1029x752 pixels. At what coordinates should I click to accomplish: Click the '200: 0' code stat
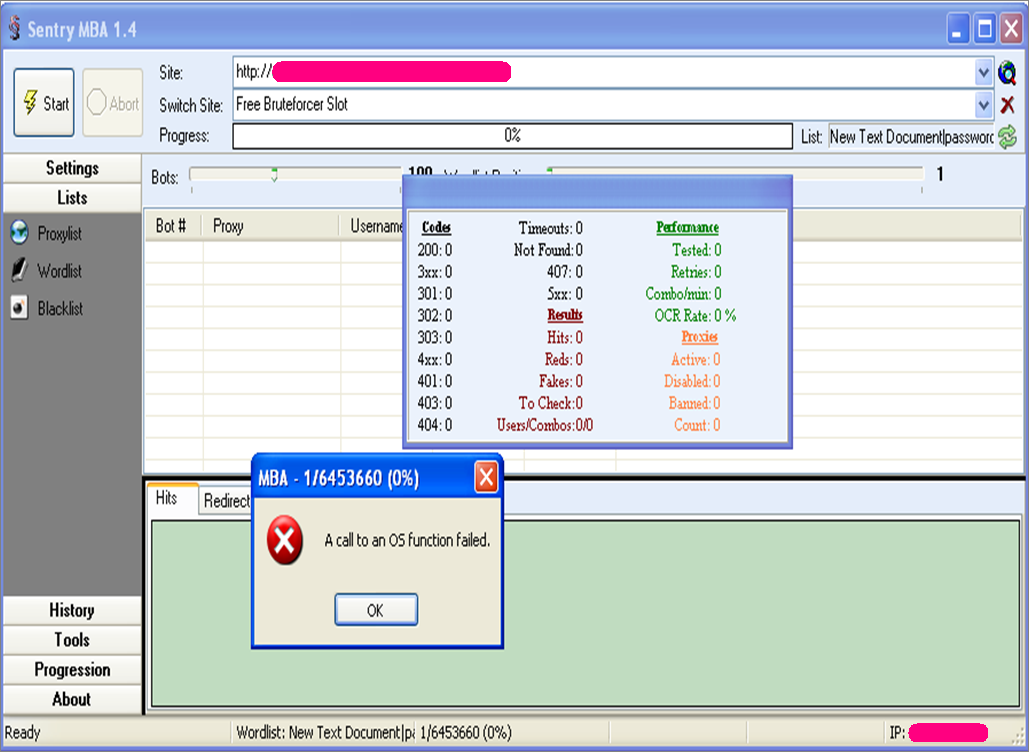click(434, 249)
